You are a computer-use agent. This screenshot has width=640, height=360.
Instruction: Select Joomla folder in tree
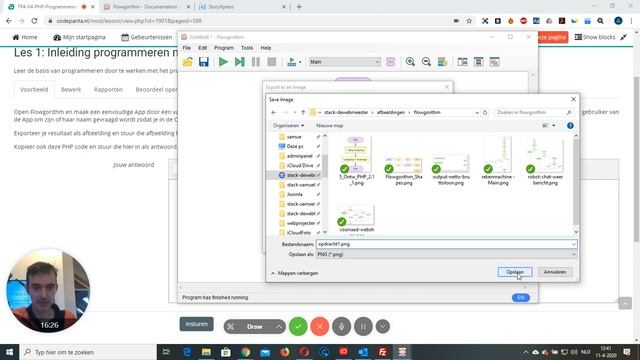(x=294, y=194)
